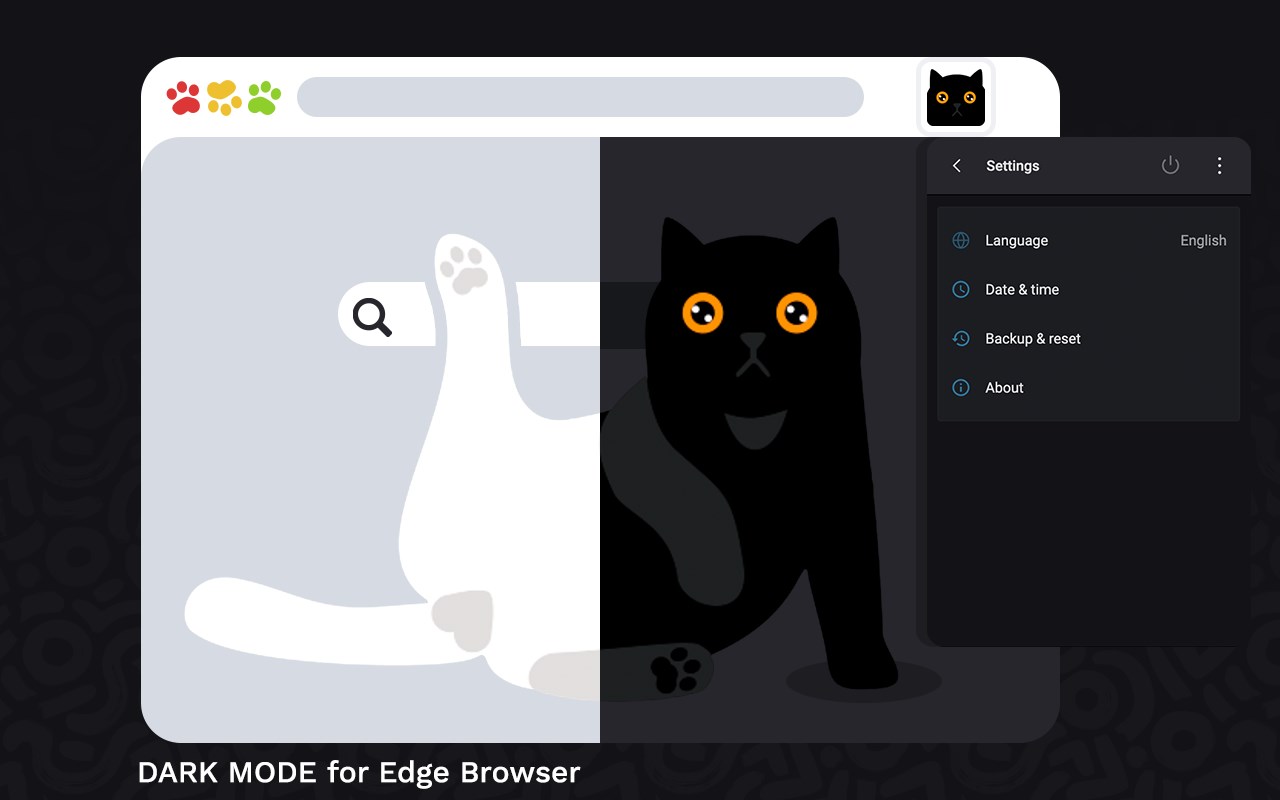1280x800 pixels.
Task: Open the Language setting
Action: coord(1089,240)
